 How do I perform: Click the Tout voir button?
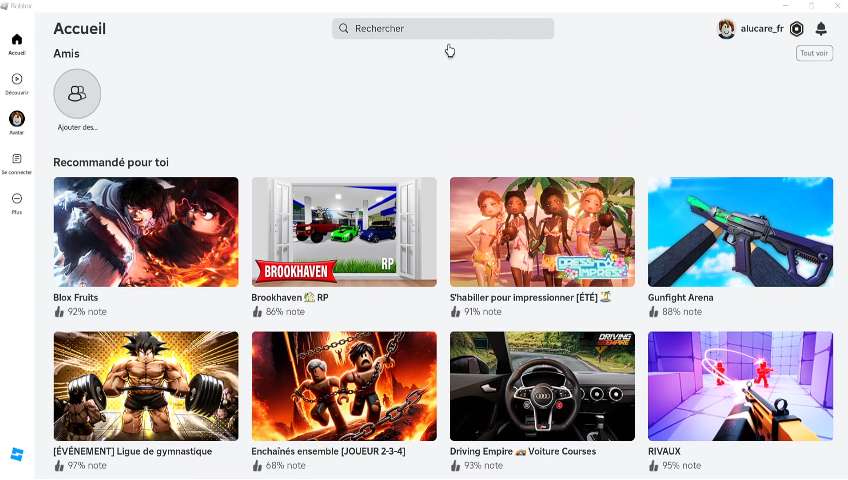pyautogui.click(x=814, y=54)
